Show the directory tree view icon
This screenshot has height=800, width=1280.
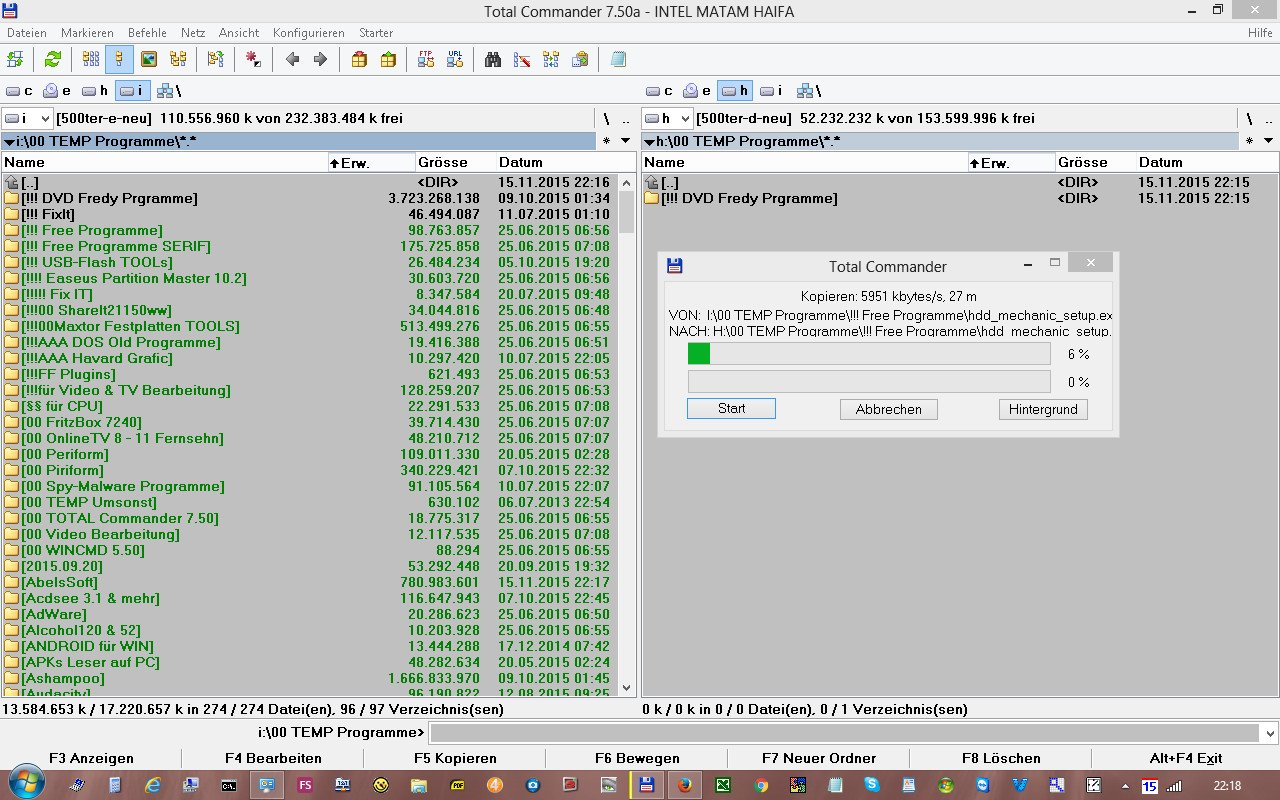[x=178, y=60]
